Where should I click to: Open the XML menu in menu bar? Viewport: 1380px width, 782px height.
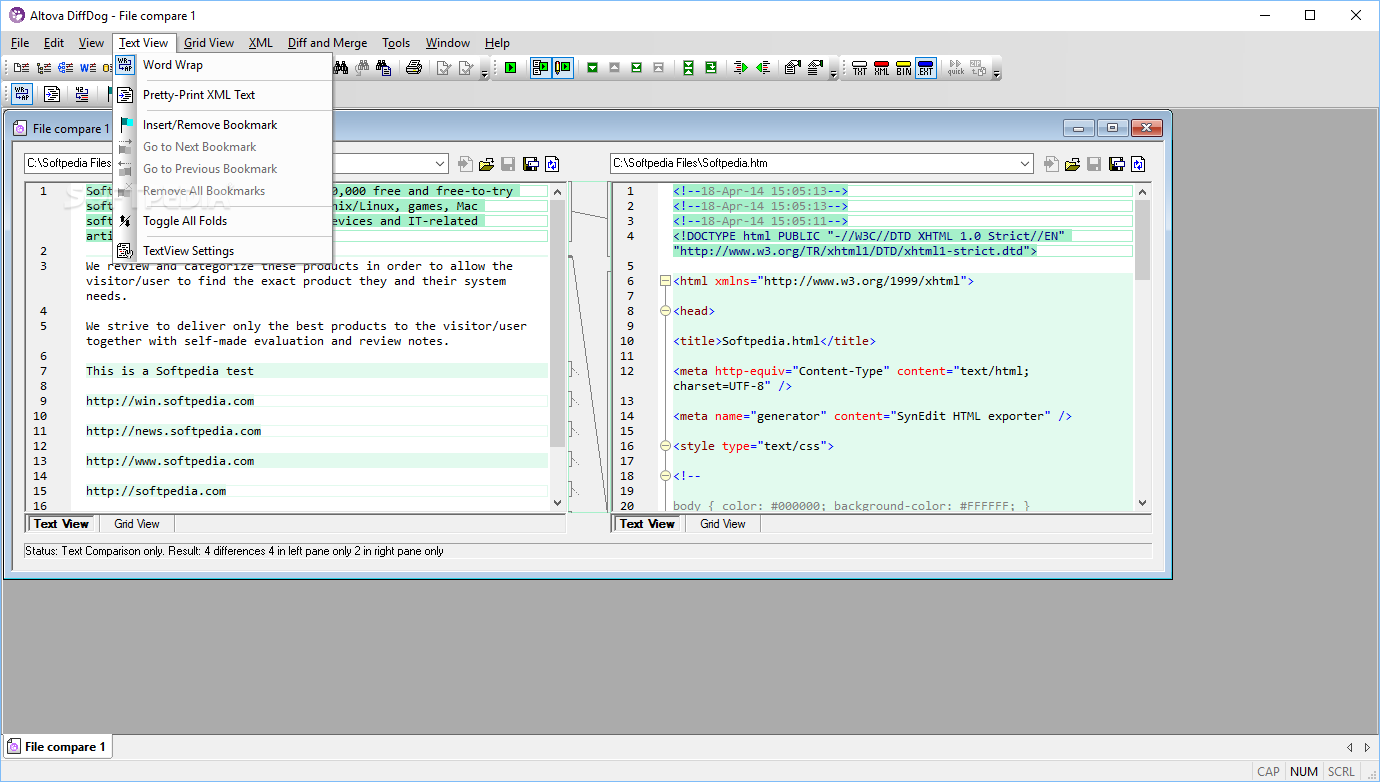click(x=260, y=43)
